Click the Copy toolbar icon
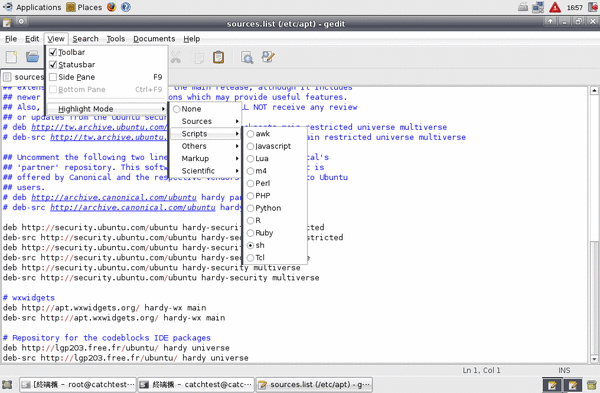The image size is (600, 393). [x=198, y=57]
